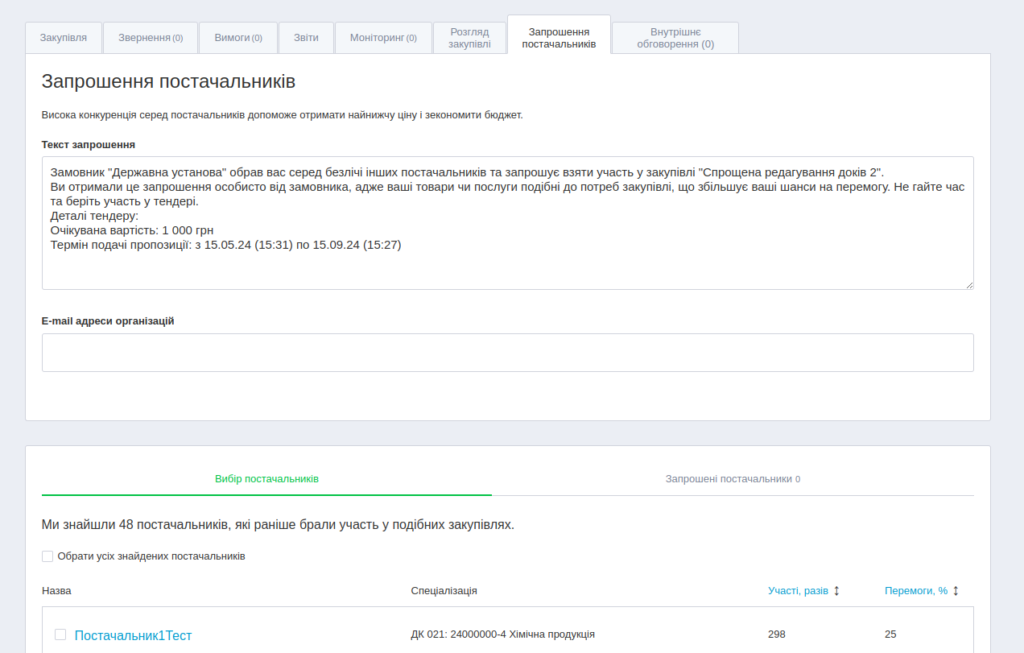Switch to Розгляд закупівлі tab
The height and width of the screenshot is (653, 1024).
point(469,38)
